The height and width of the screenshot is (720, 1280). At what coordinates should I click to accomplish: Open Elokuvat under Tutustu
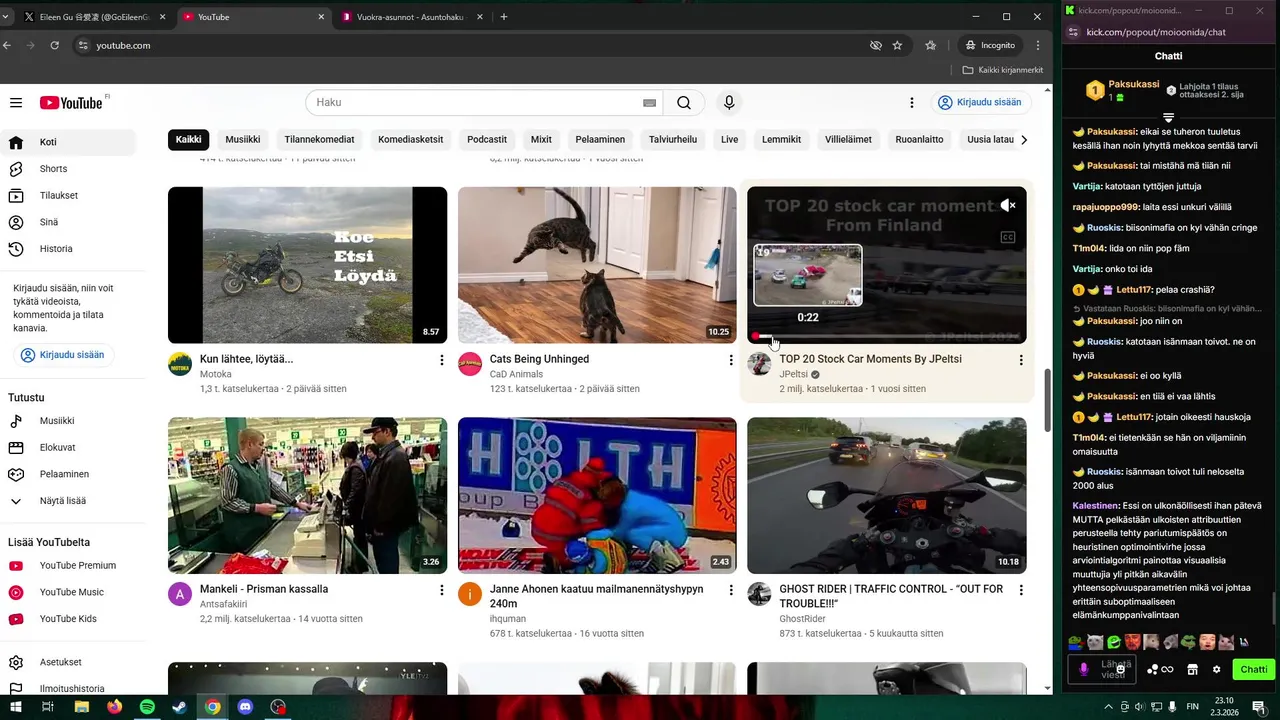[x=68, y=448]
